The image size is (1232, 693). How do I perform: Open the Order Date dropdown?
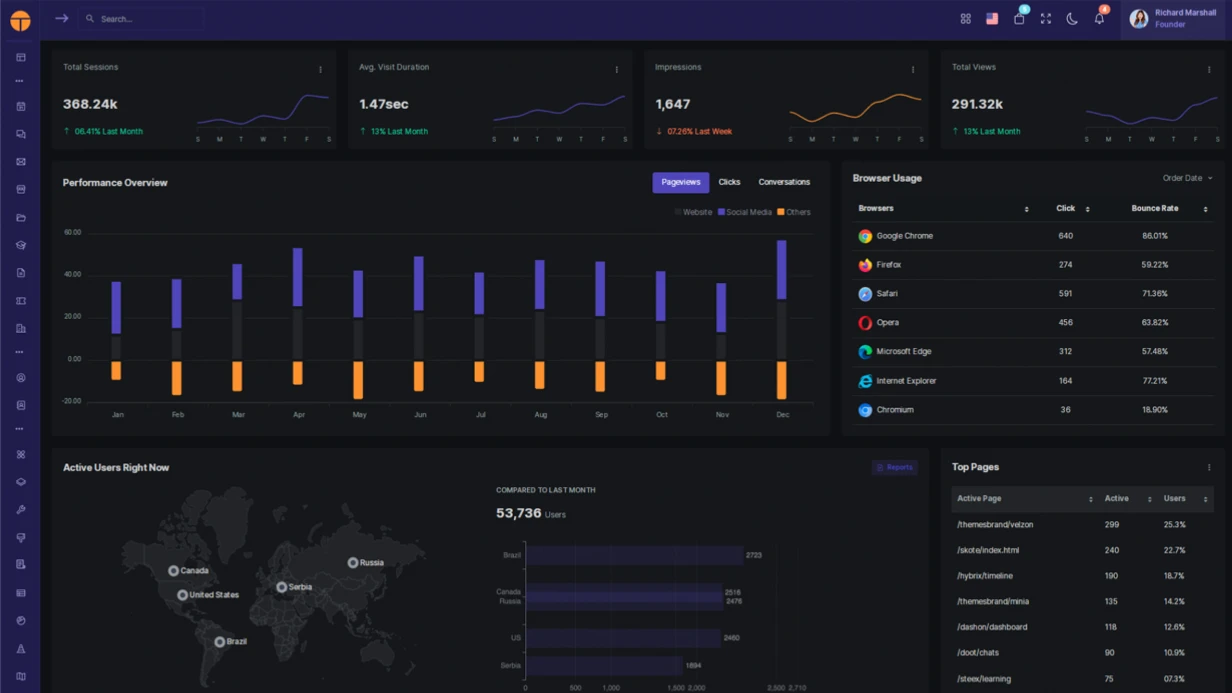1187,178
